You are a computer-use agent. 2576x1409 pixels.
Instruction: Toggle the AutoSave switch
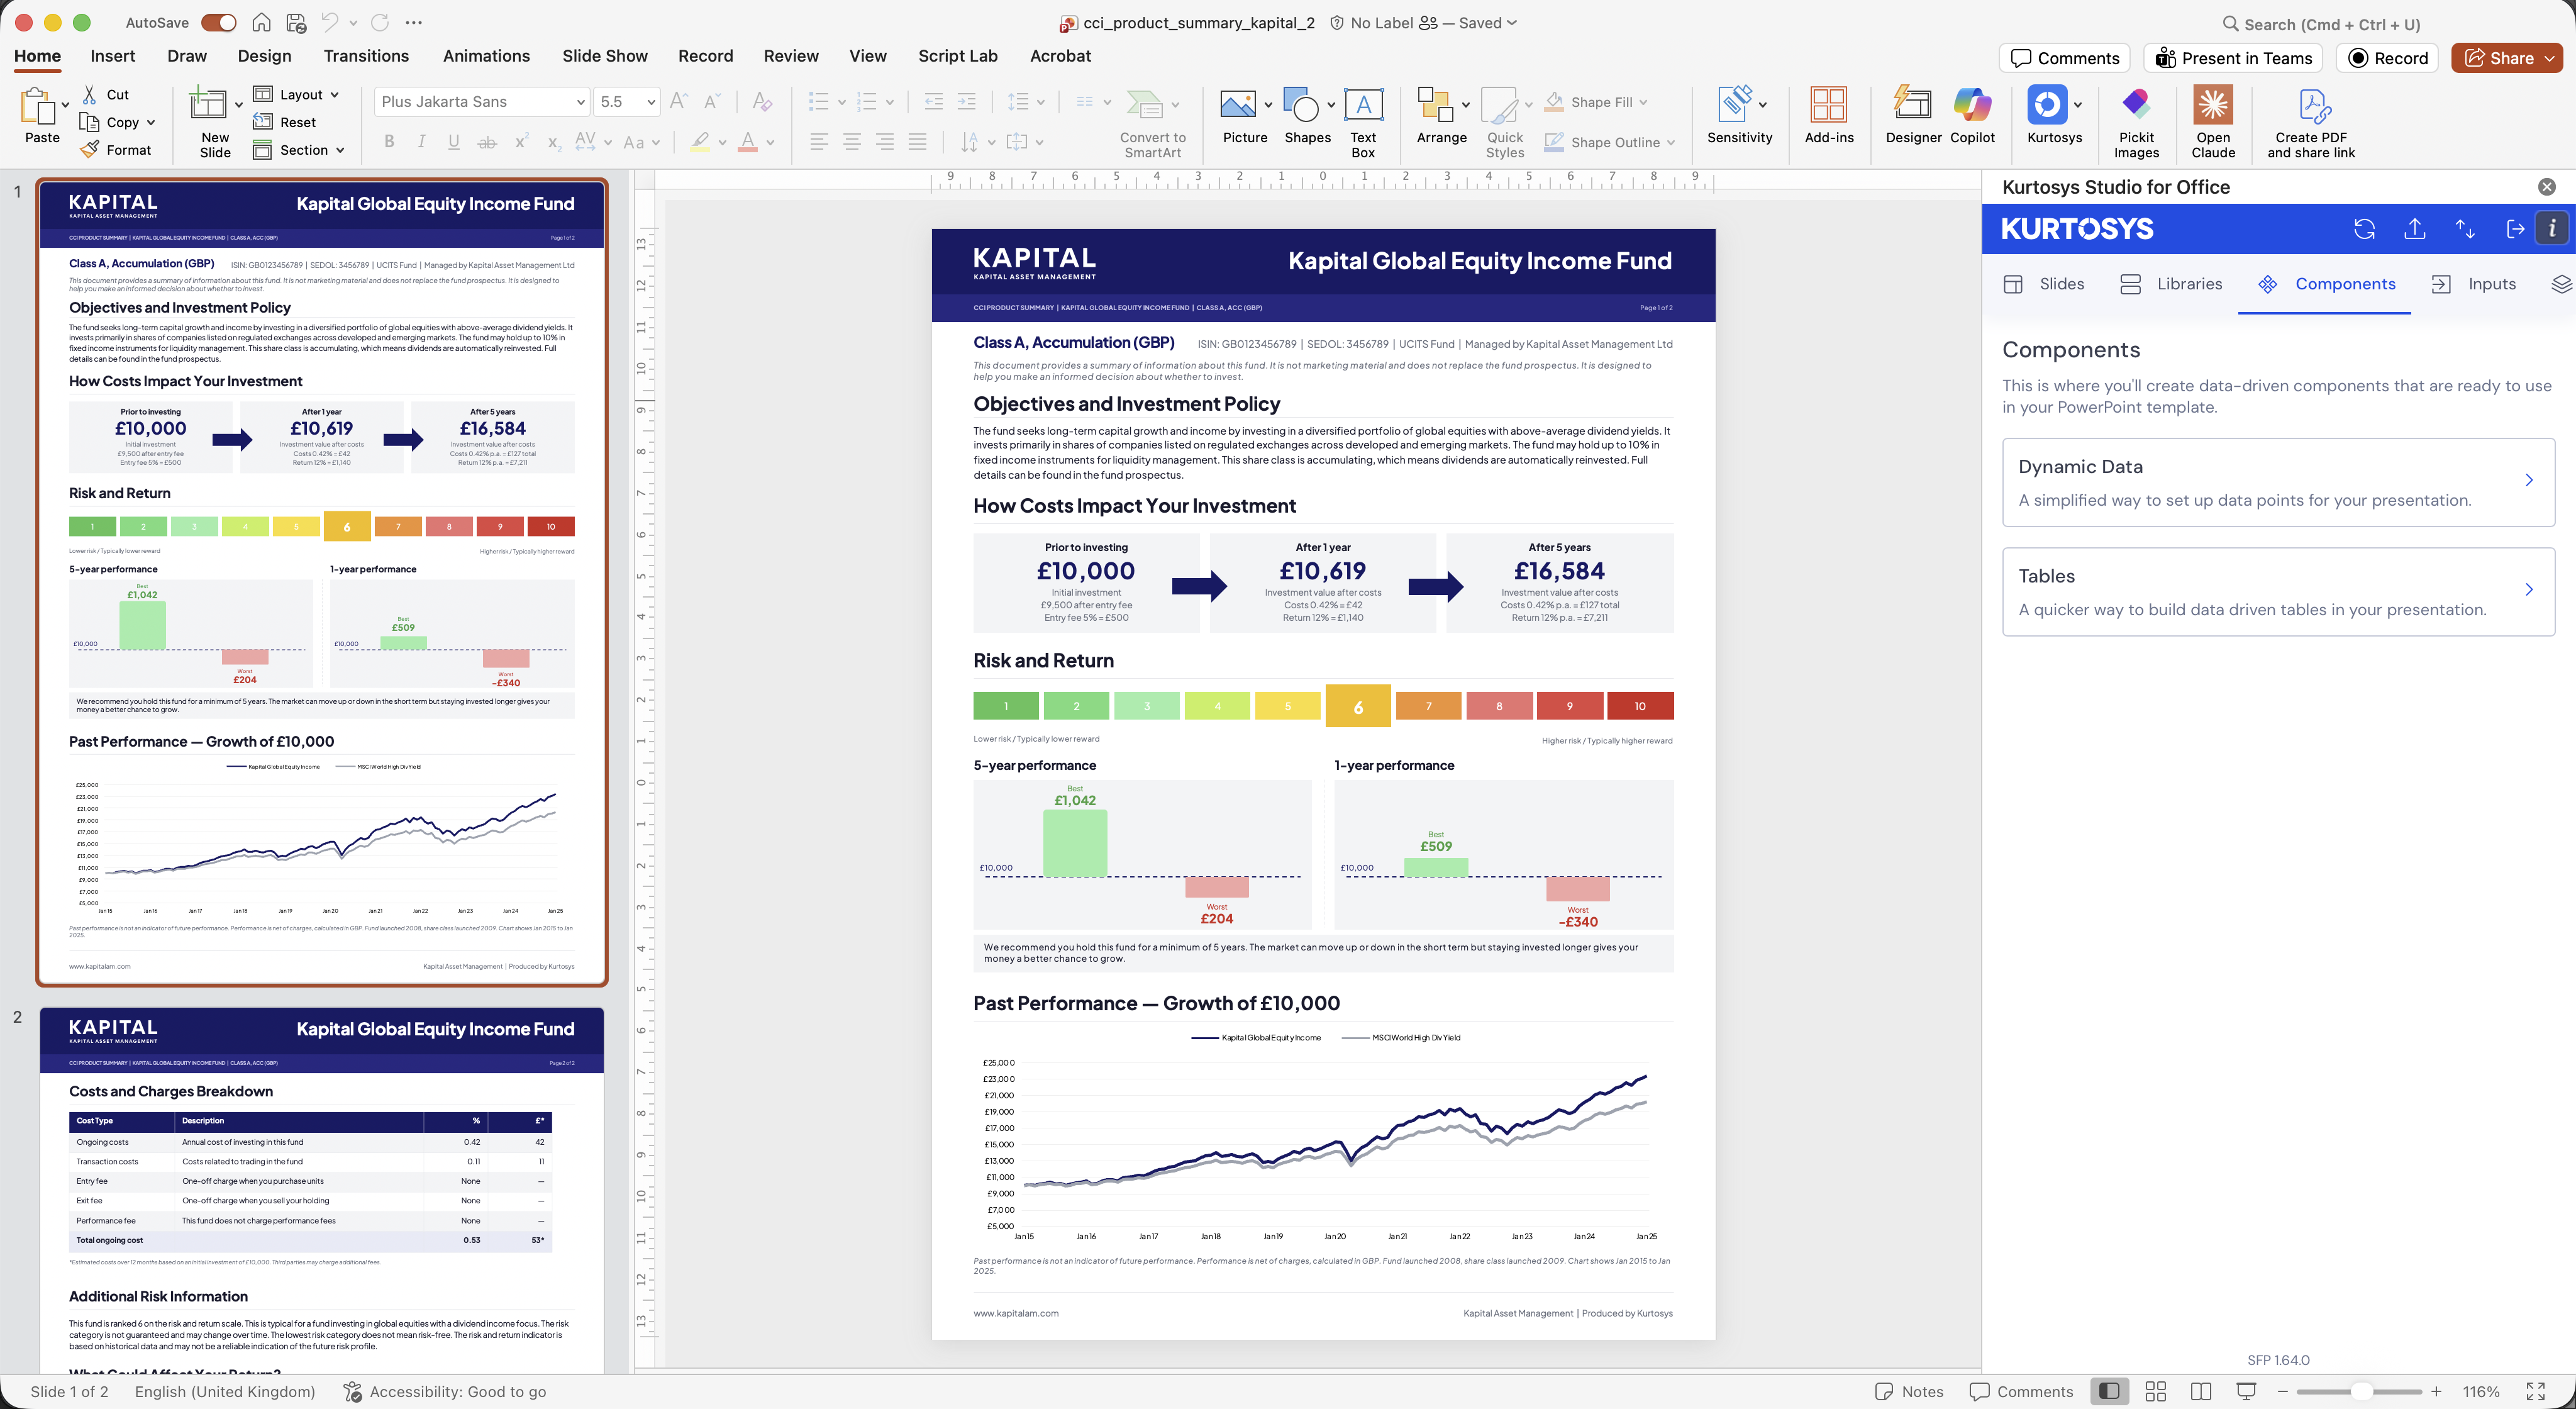pos(219,22)
